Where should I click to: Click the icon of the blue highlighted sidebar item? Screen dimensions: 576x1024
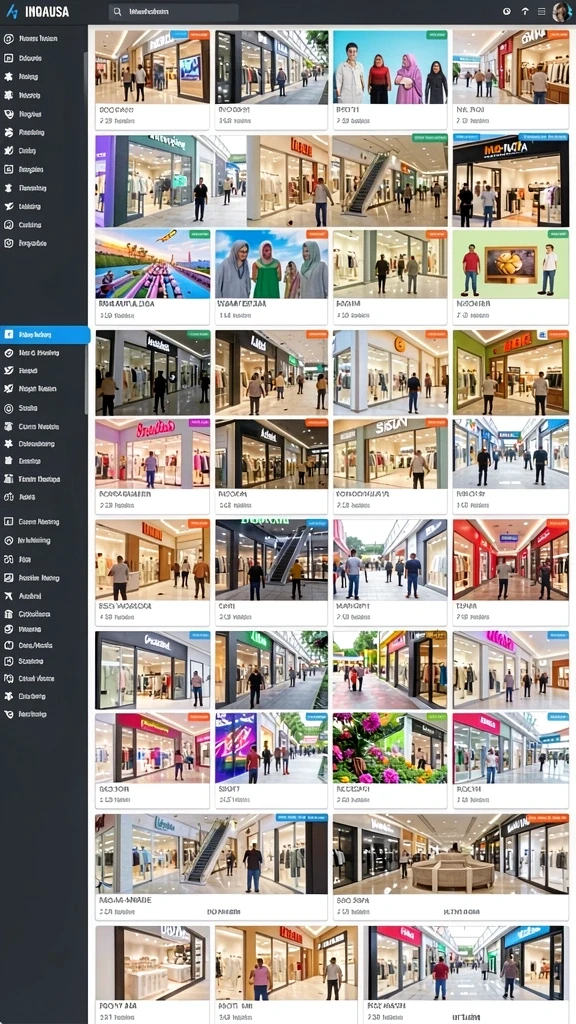click(x=8, y=334)
